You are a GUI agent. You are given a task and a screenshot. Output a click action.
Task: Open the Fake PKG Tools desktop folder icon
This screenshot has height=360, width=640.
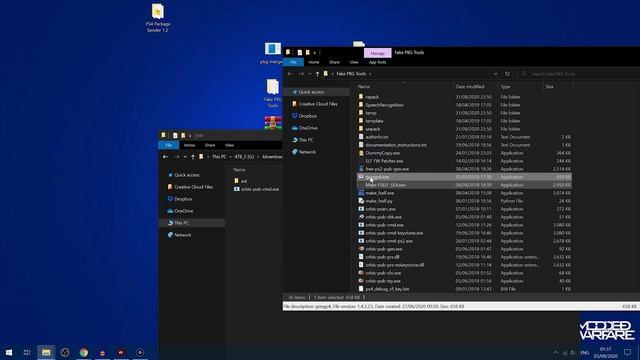[273, 93]
